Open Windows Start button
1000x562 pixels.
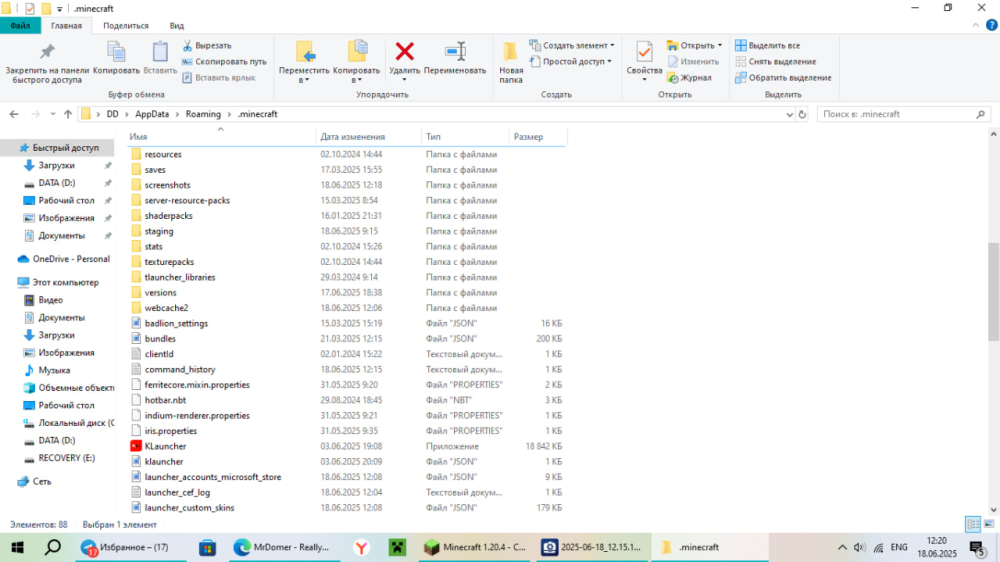click(17, 547)
